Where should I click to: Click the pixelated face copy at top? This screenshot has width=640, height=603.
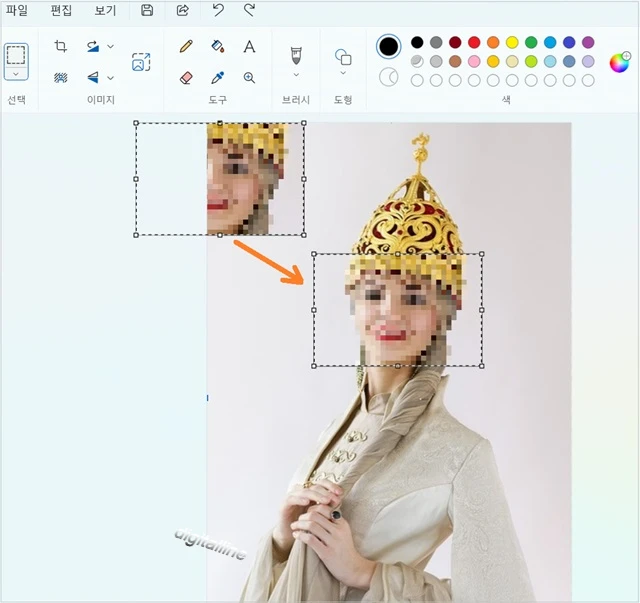coord(245,179)
